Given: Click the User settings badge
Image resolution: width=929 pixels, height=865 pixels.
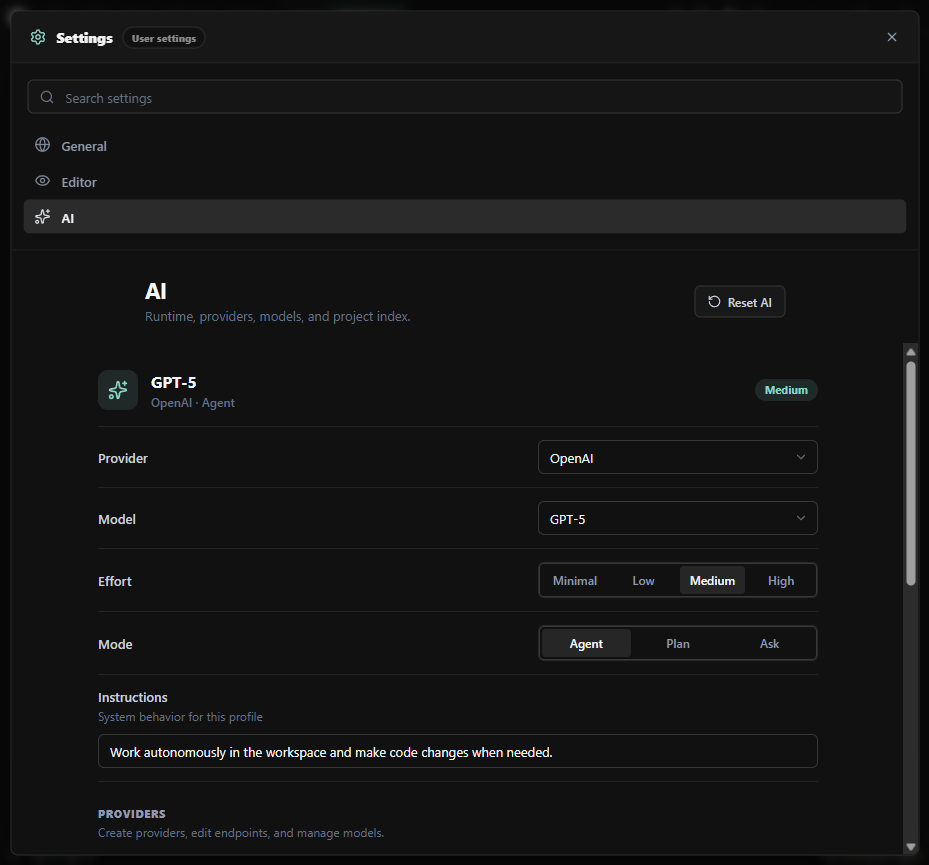Looking at the screenshot, I should (x=164, y=38).
